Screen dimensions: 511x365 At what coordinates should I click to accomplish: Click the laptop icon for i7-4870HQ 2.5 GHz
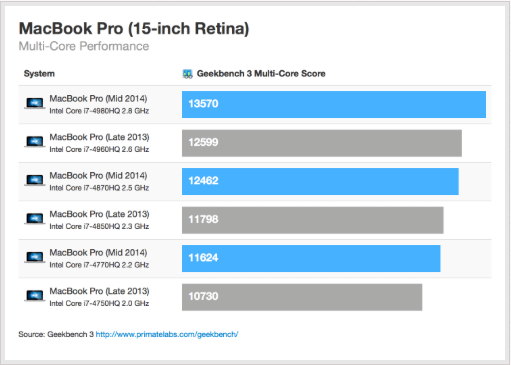35,180
